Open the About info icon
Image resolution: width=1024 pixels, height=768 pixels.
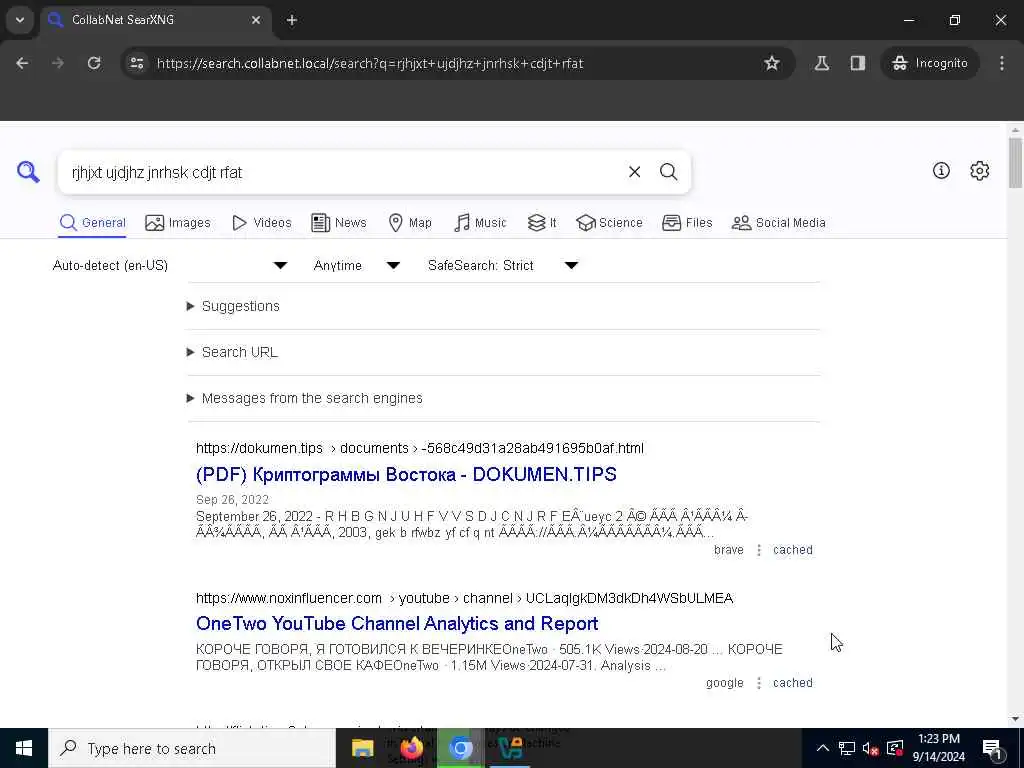pos(941,170)
